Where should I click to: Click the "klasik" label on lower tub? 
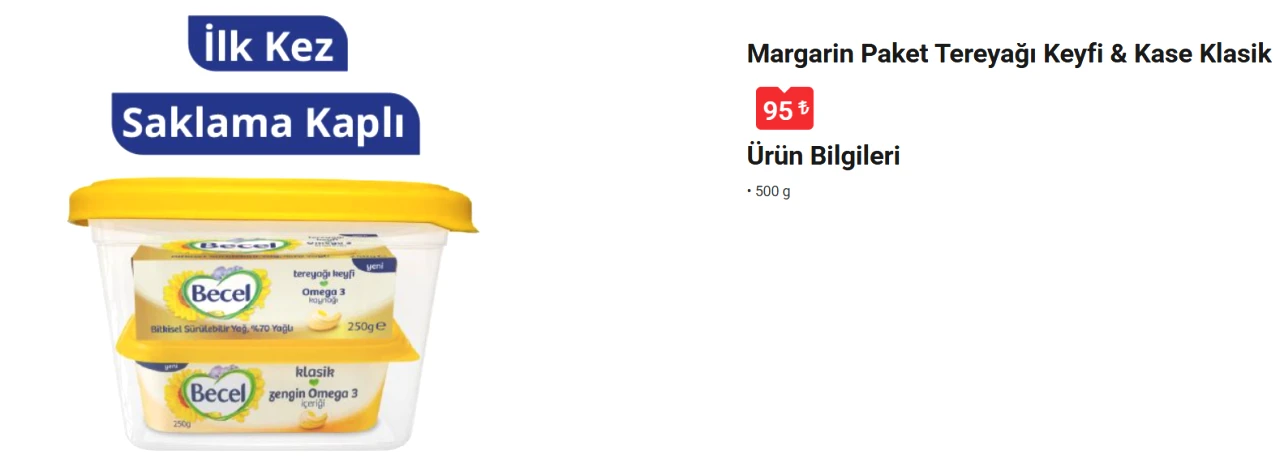(314, 372)
